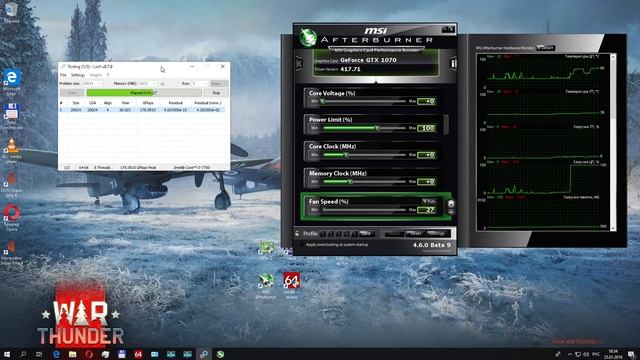Open Microsoft Edge desktop shortcut

(11, 82)
